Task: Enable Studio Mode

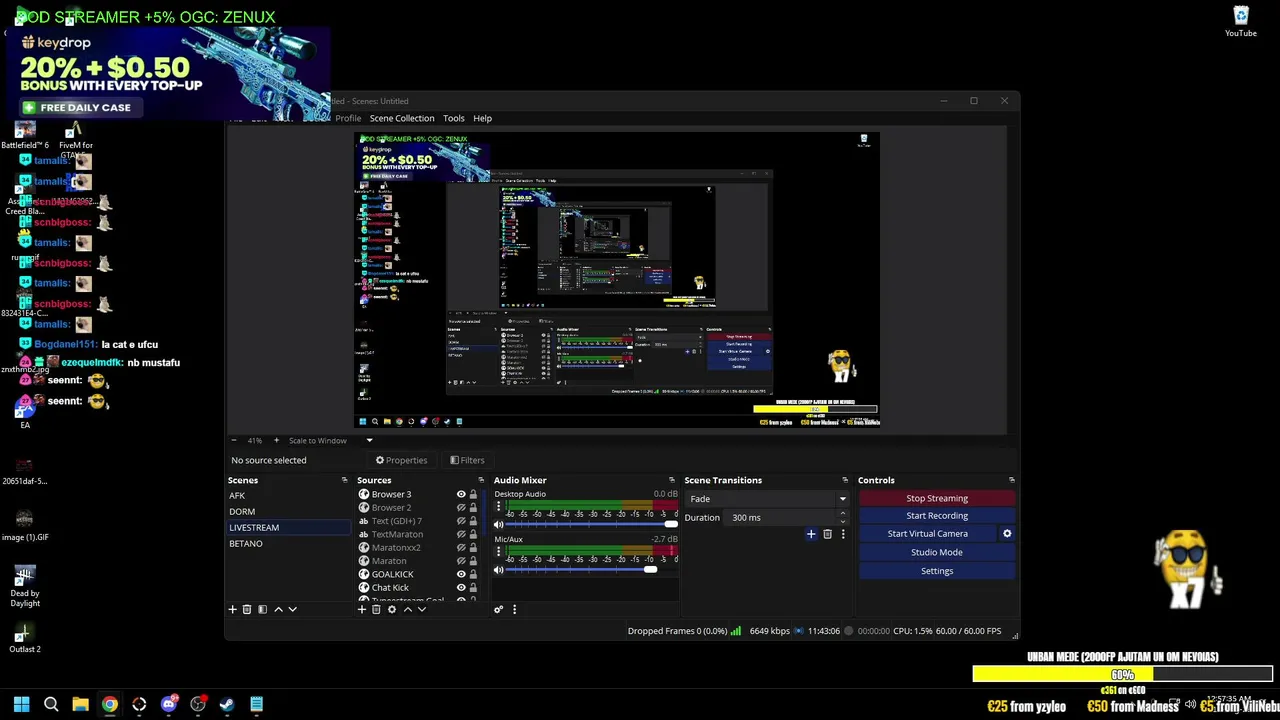Action: coord(937,552)
